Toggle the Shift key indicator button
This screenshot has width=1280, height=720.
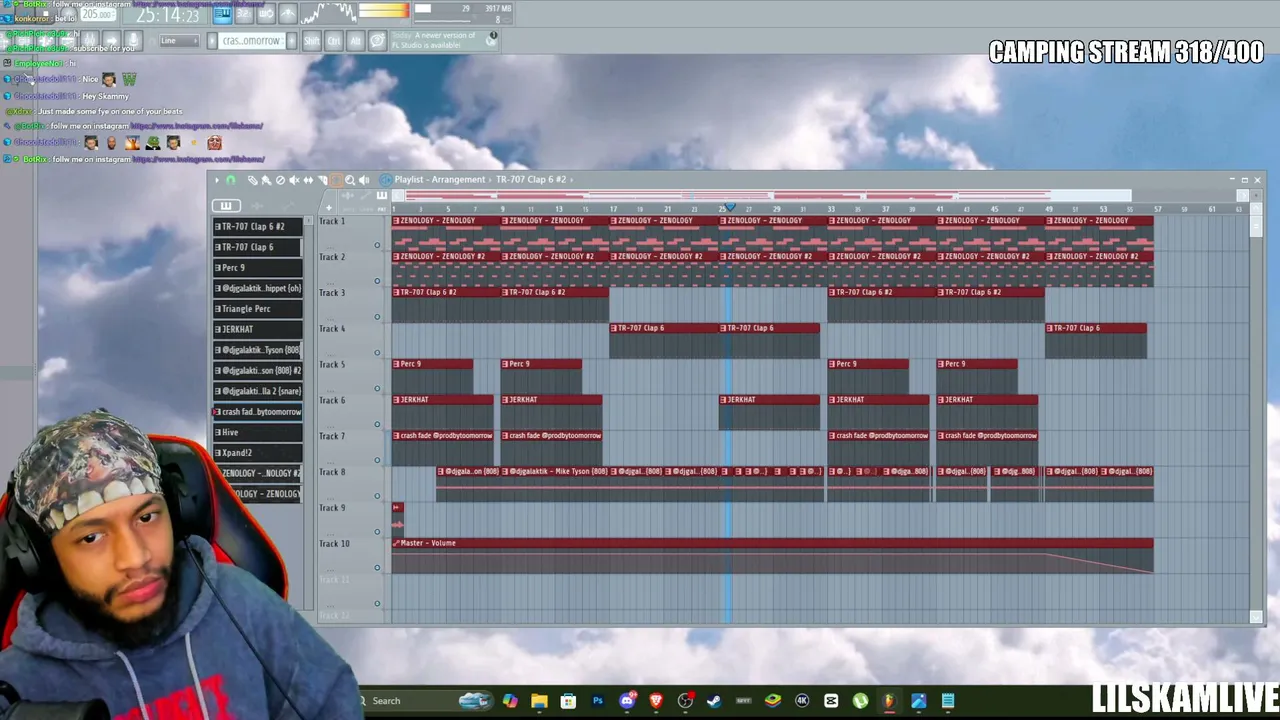(312, 41)
